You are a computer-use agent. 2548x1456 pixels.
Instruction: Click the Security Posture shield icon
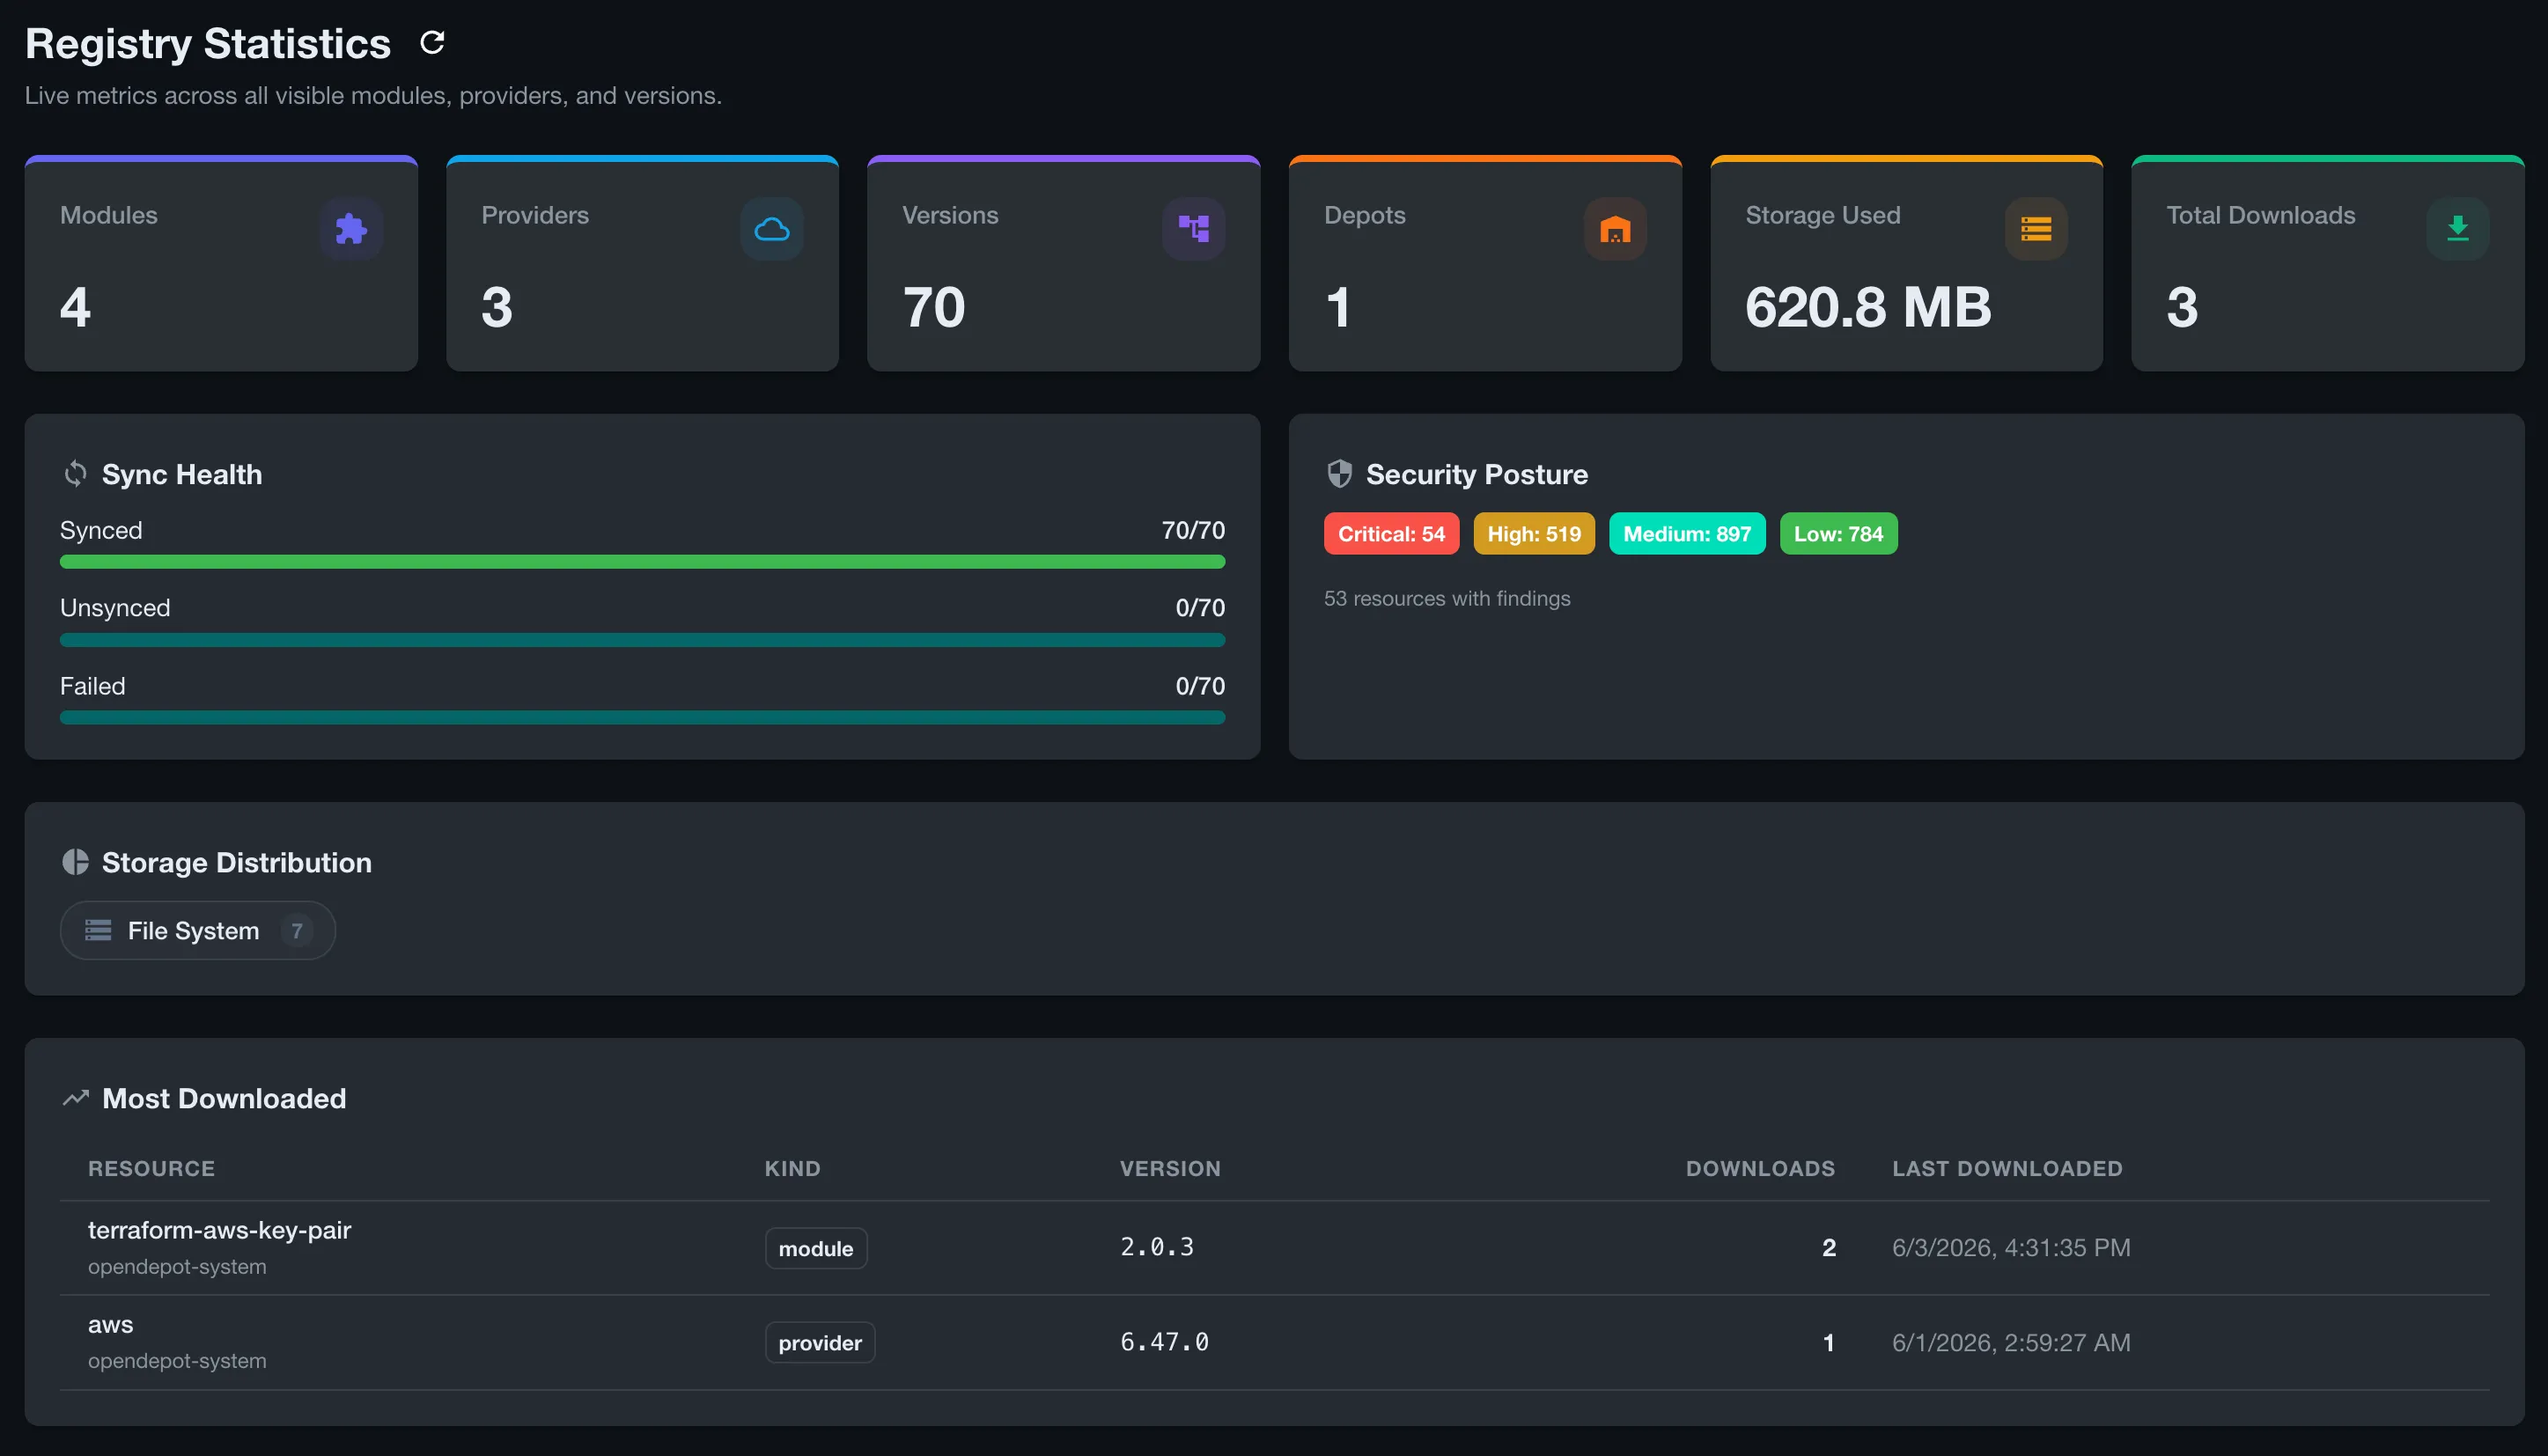1339,474
